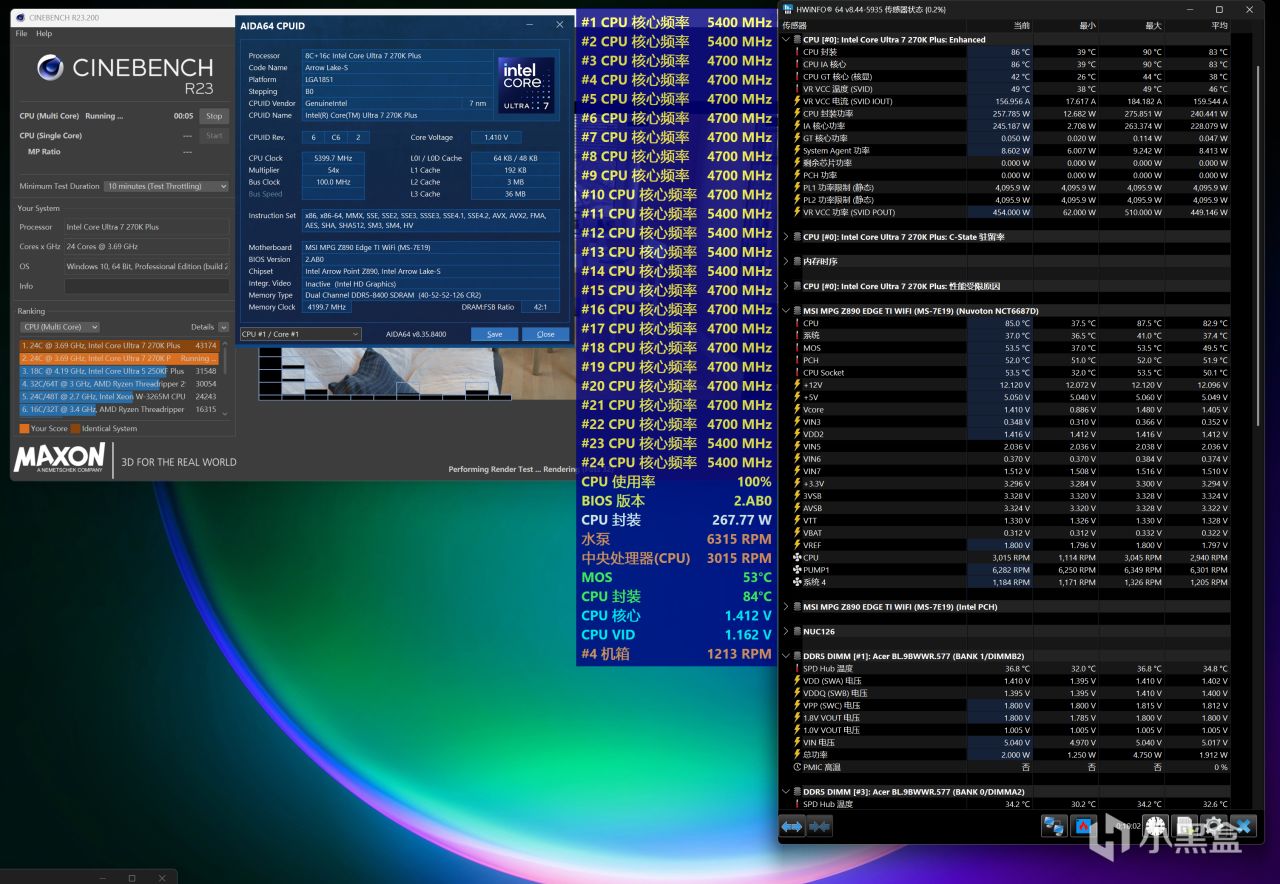Open HWiNFO sensor settings gear icon
Screen dimensions: 1280x884
coord(1214,826)
